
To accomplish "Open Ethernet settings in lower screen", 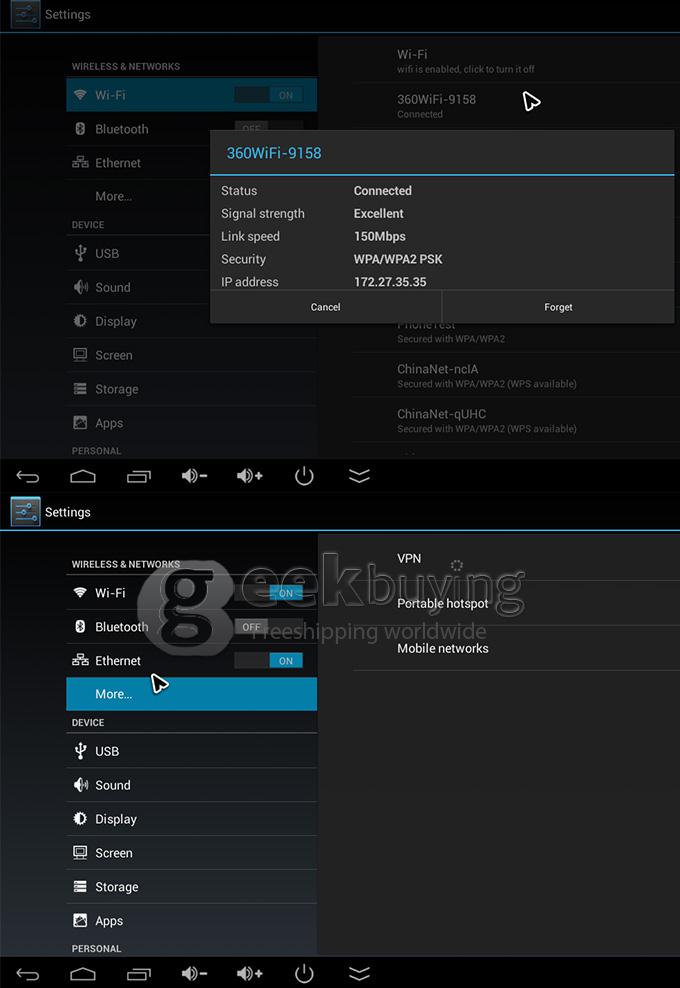I will click(x=192, y=660).
